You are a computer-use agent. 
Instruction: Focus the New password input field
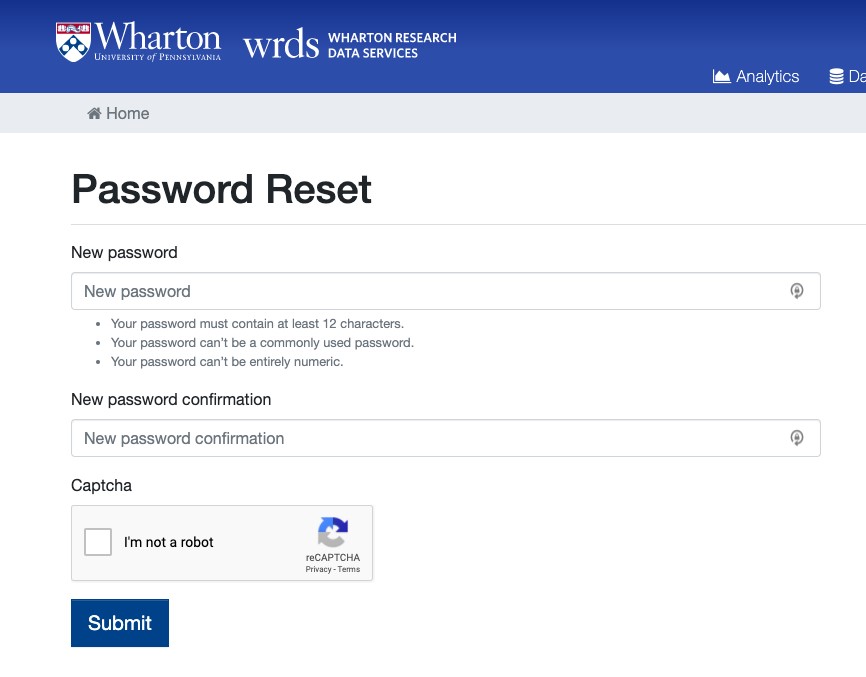click(430, 291)
